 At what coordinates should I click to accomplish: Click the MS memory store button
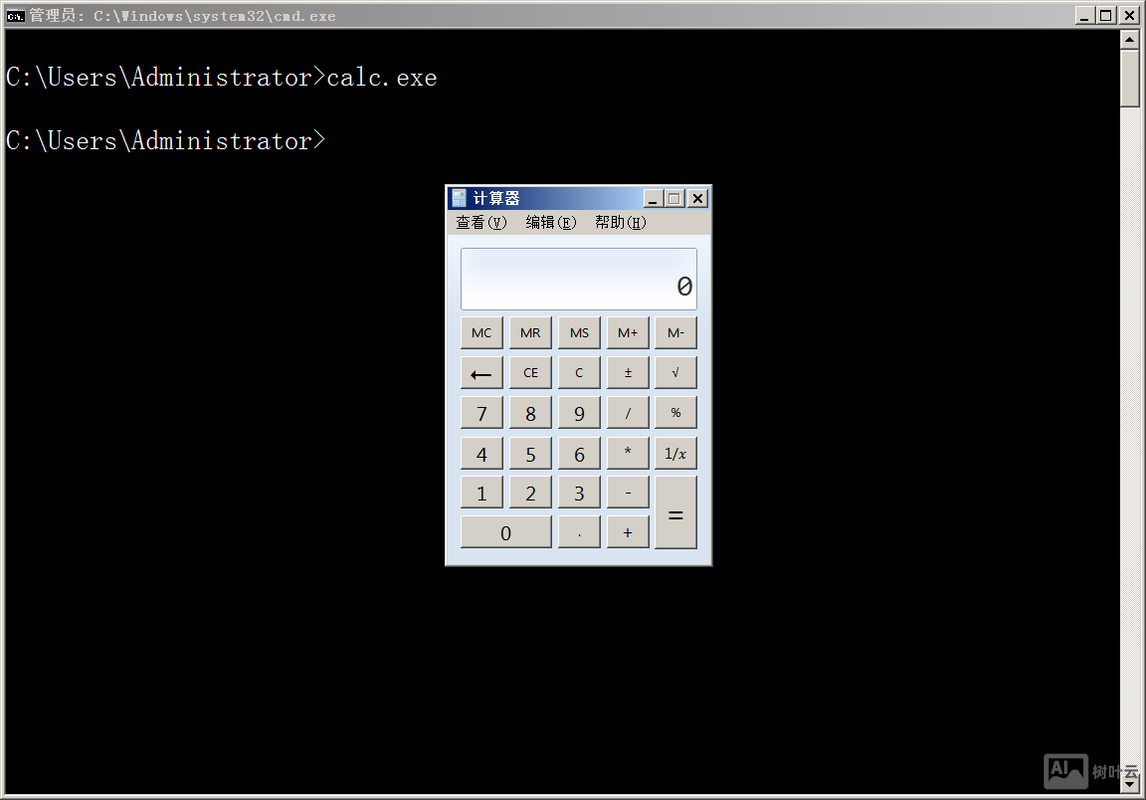579,332
